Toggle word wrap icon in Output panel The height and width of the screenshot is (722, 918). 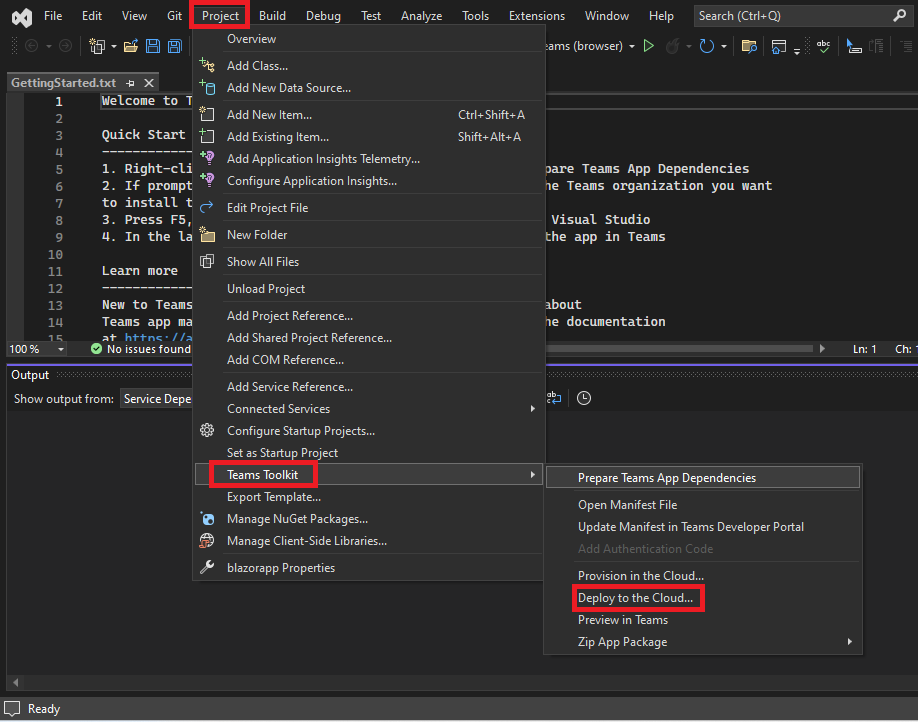554,398
